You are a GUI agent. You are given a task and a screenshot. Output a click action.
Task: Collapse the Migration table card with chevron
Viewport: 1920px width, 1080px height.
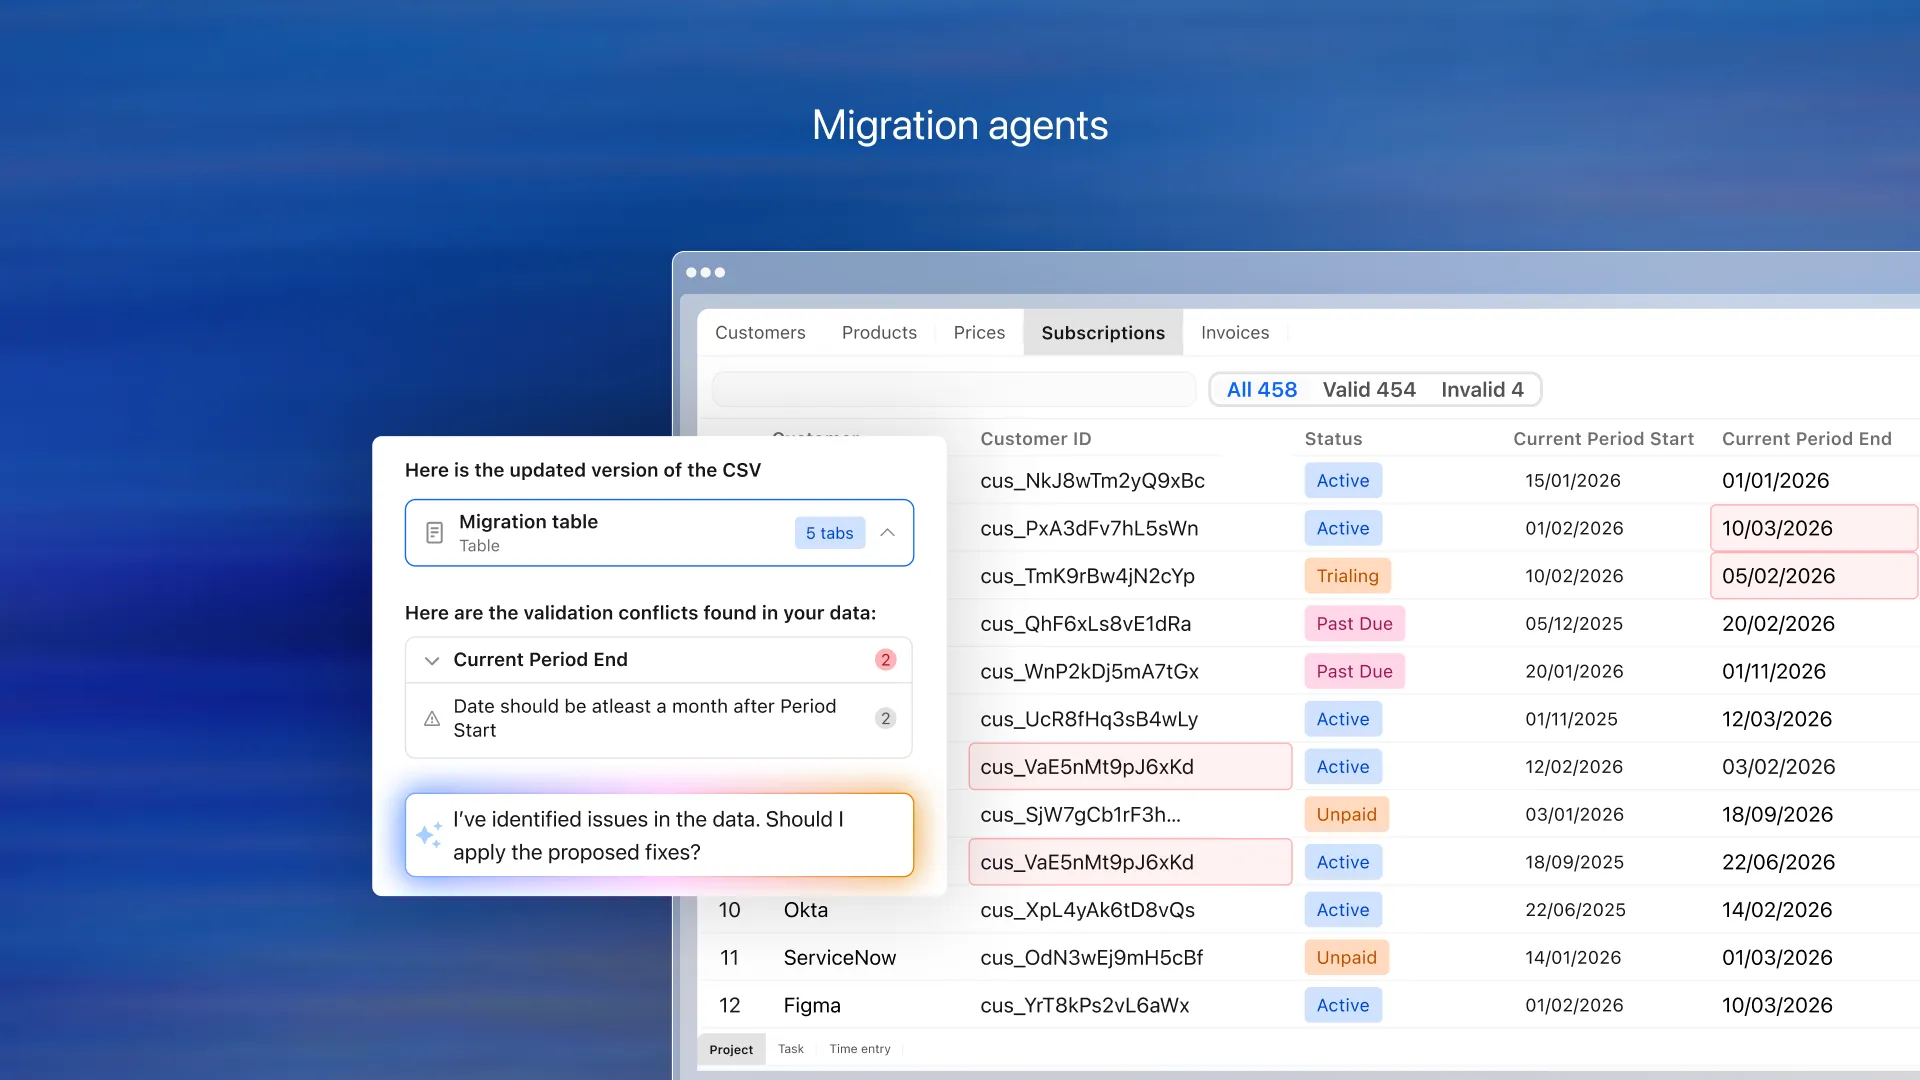coord(887,533)
